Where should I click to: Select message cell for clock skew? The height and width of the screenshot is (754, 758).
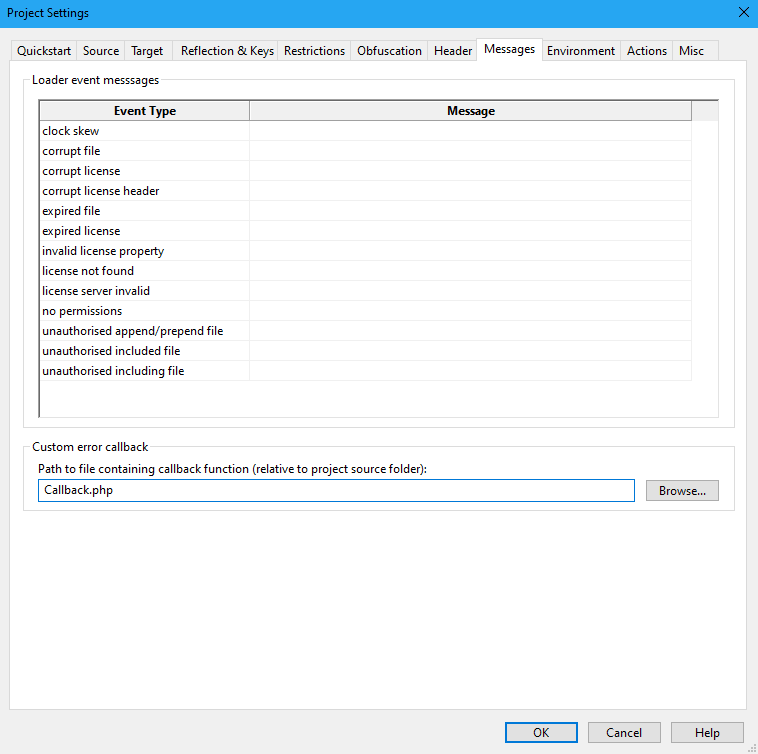point(470,131)
